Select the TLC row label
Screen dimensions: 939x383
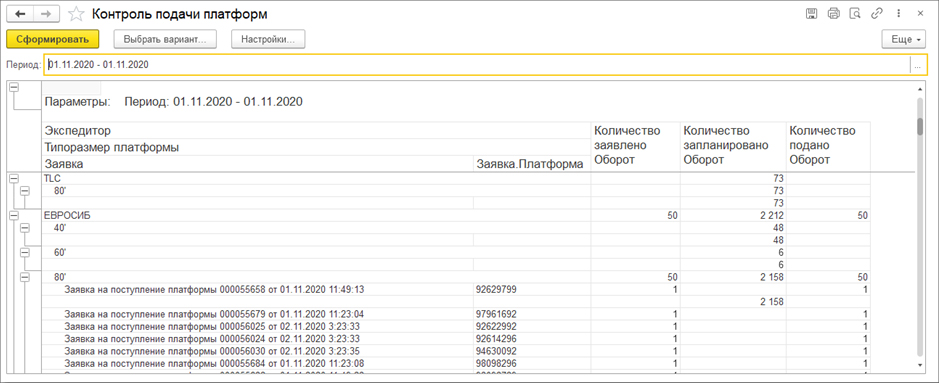(53, 178)
